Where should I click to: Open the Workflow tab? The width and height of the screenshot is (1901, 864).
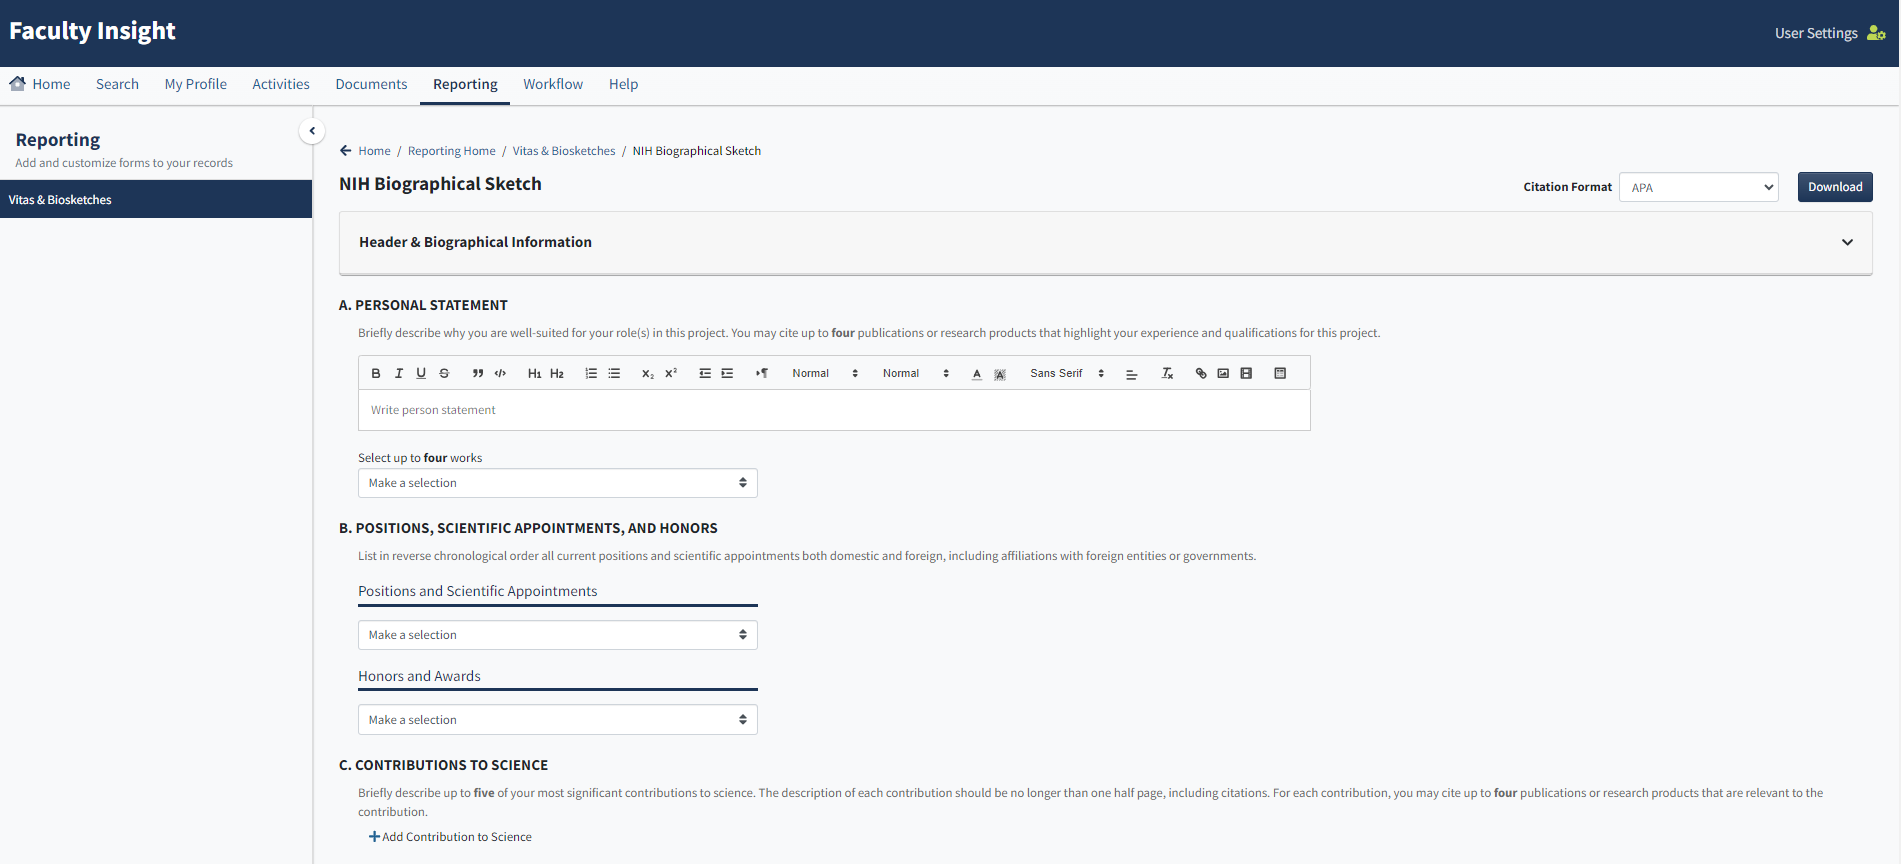point(553,84)
